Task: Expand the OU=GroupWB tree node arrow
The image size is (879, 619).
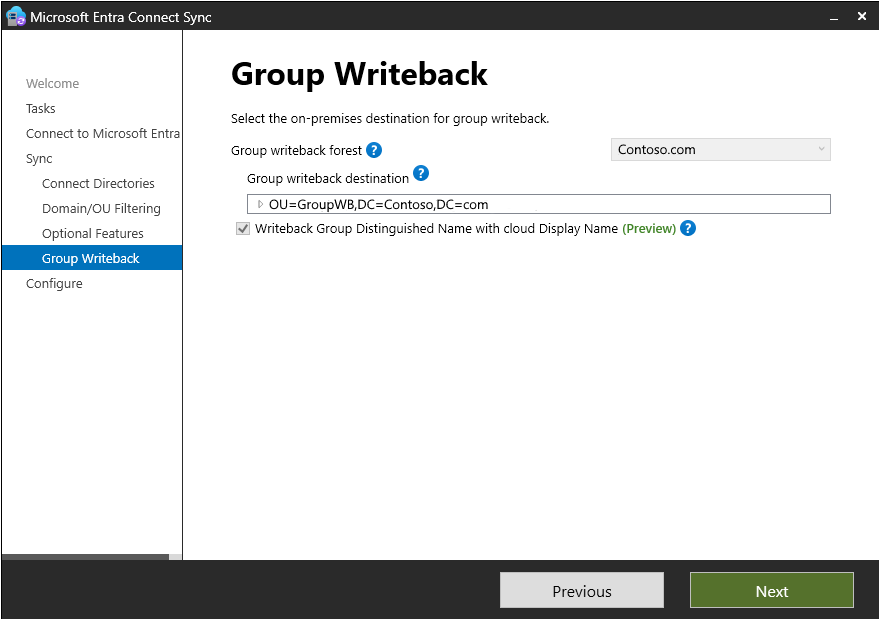Action: 260,204
